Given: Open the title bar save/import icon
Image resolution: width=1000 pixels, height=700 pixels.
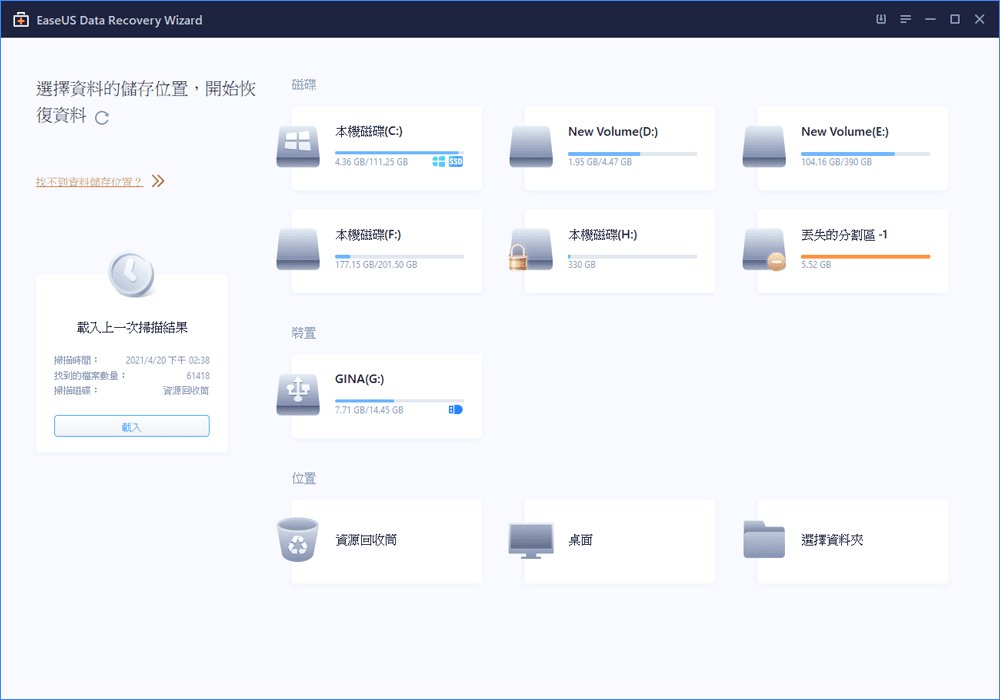Looking at the screenshot, I should pos(881,19).
